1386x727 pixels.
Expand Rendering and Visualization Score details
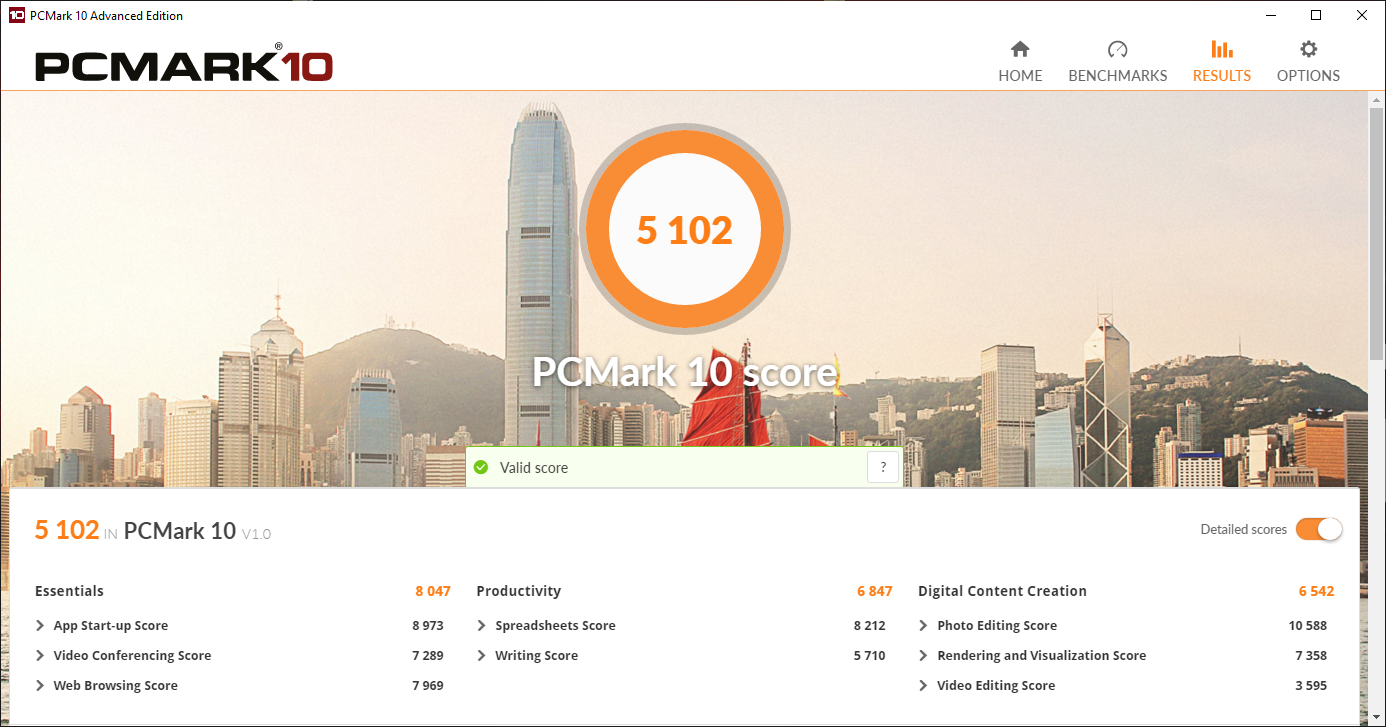click(924, 656)
